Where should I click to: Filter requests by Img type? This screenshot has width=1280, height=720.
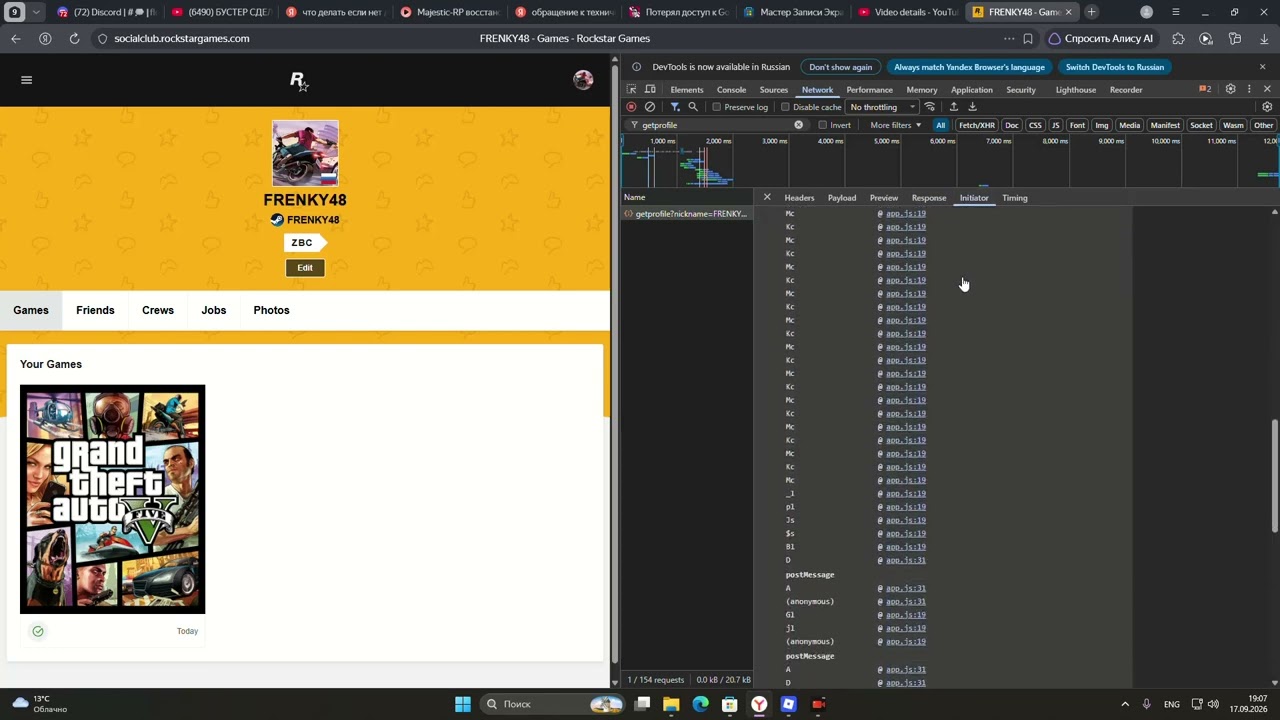point(1102,125)
